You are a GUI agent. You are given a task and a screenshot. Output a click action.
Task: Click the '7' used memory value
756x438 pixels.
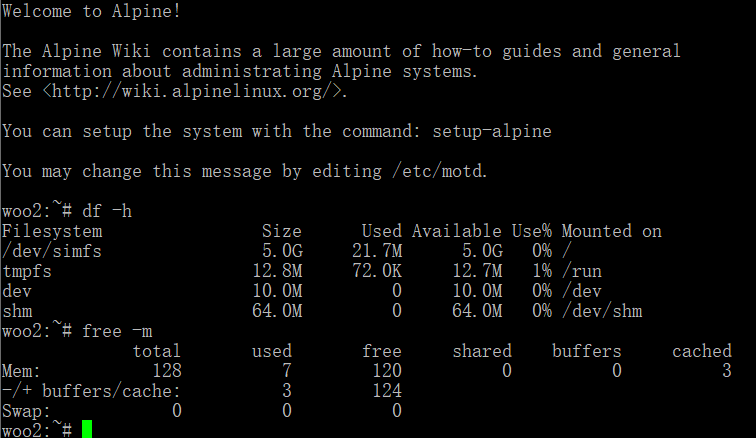pyautogui.click(x=287, y=371)
